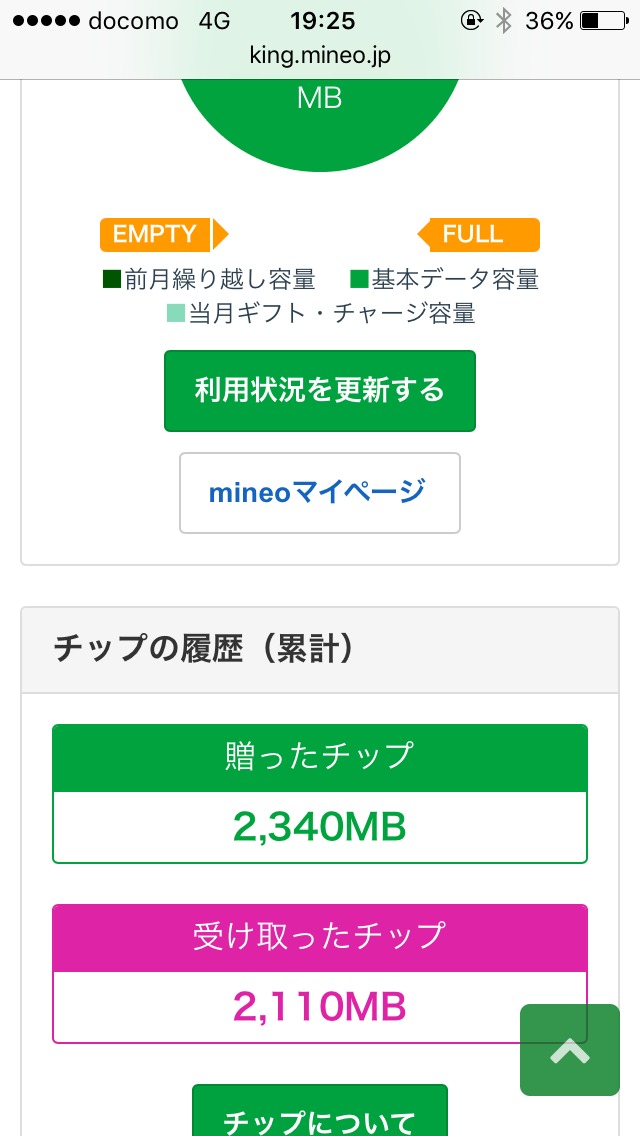This screenshot has width=640, height=1136.
Task: Tap the 19:25 clock in status bar
Action: pyautogui.click(x=323, y=21)
